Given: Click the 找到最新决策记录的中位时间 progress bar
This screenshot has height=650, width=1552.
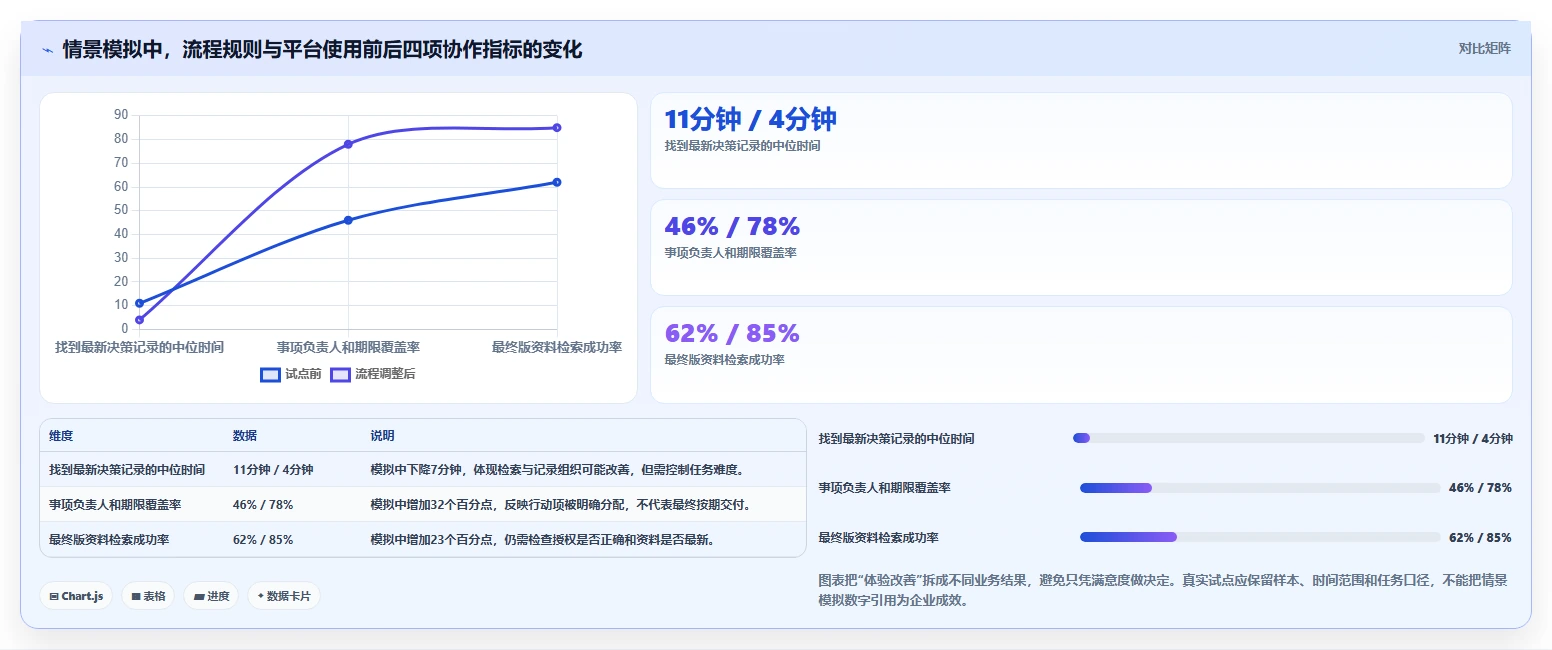Looking at the screenshot, I should click(1248, 438).
